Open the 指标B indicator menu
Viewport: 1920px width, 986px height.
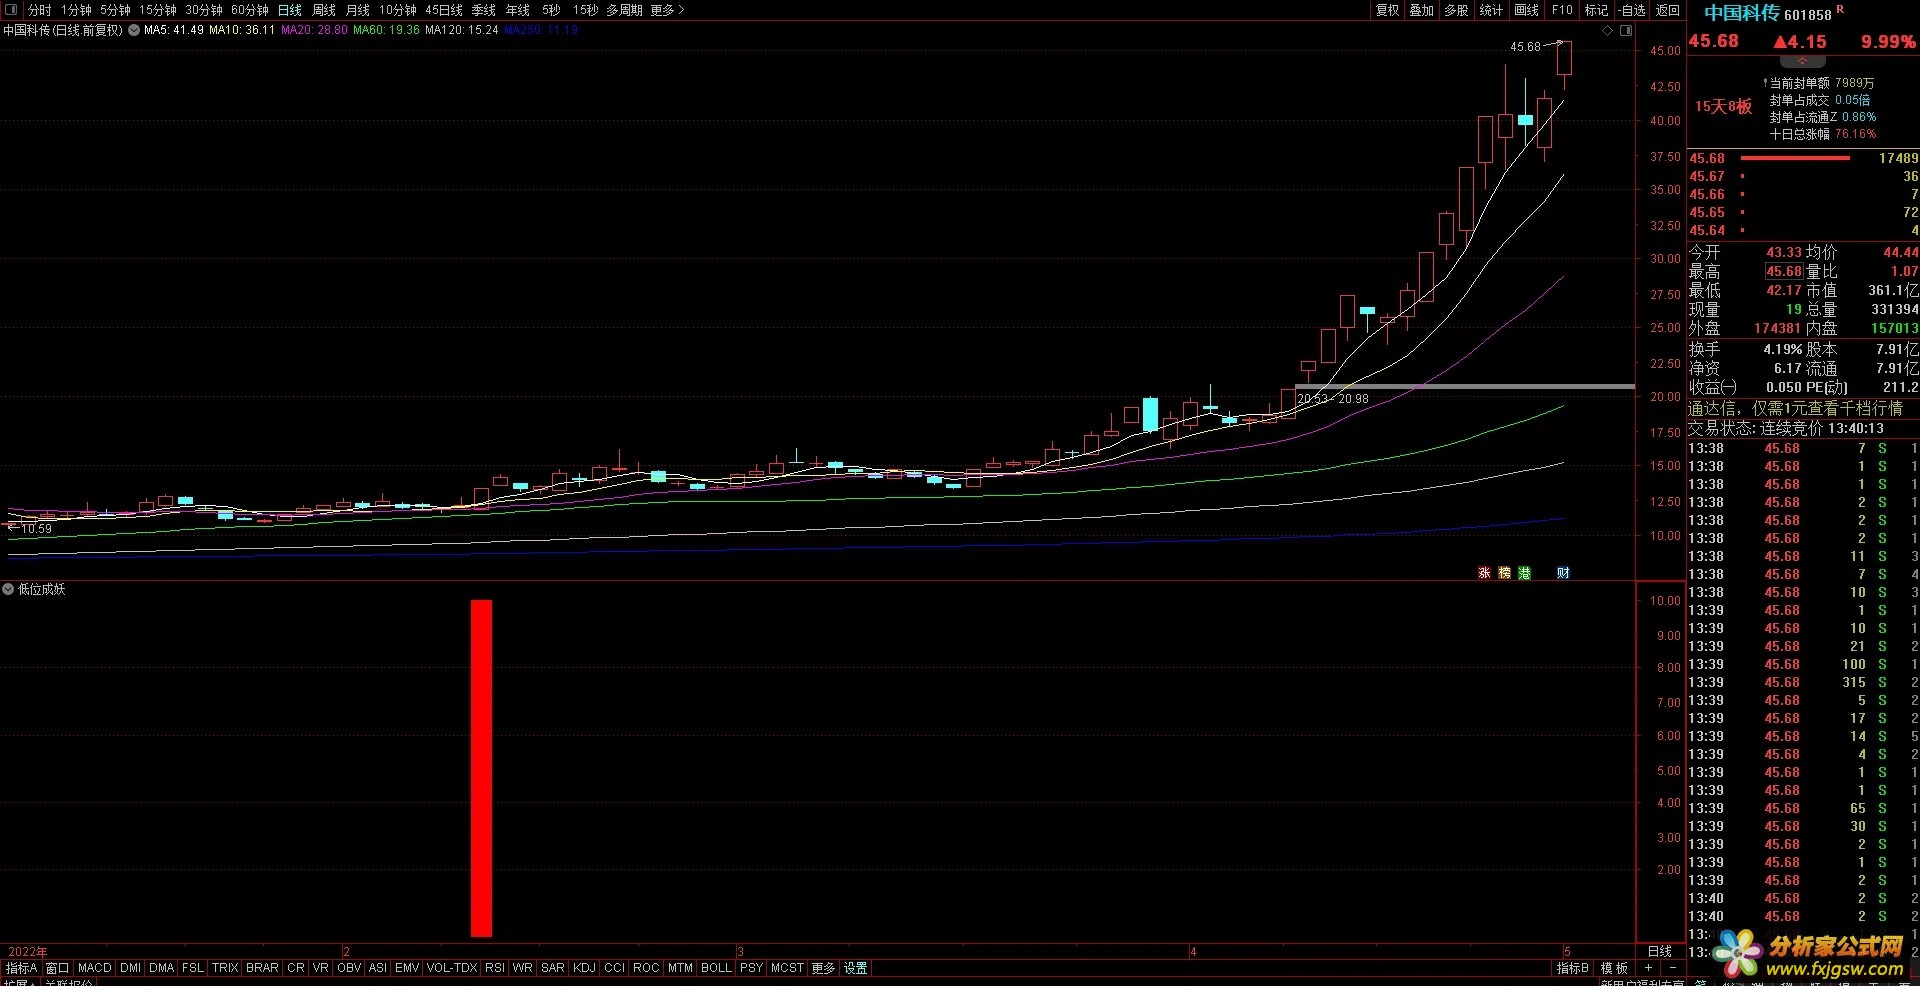point(1573,968)
